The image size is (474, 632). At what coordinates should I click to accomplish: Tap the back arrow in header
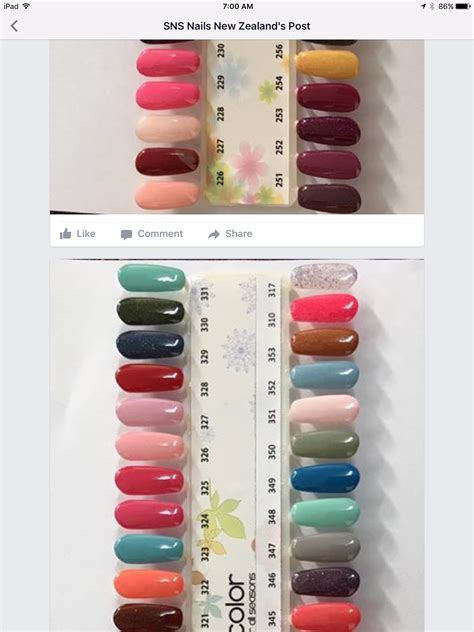pyautogui.click(x=14, y=26)
